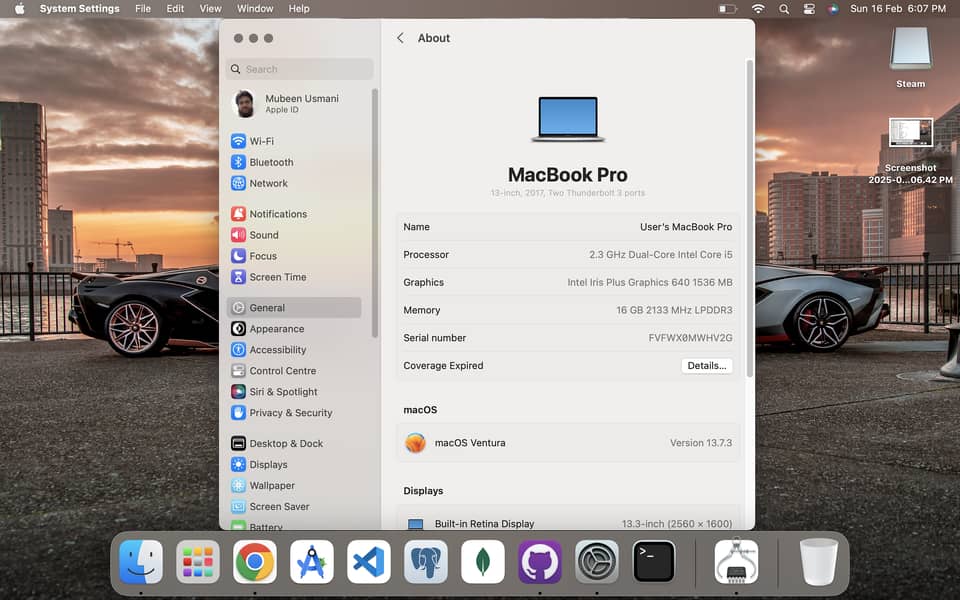Open Screen Time settings in sidebar
The image size is (960, 600).
(268, 277)
